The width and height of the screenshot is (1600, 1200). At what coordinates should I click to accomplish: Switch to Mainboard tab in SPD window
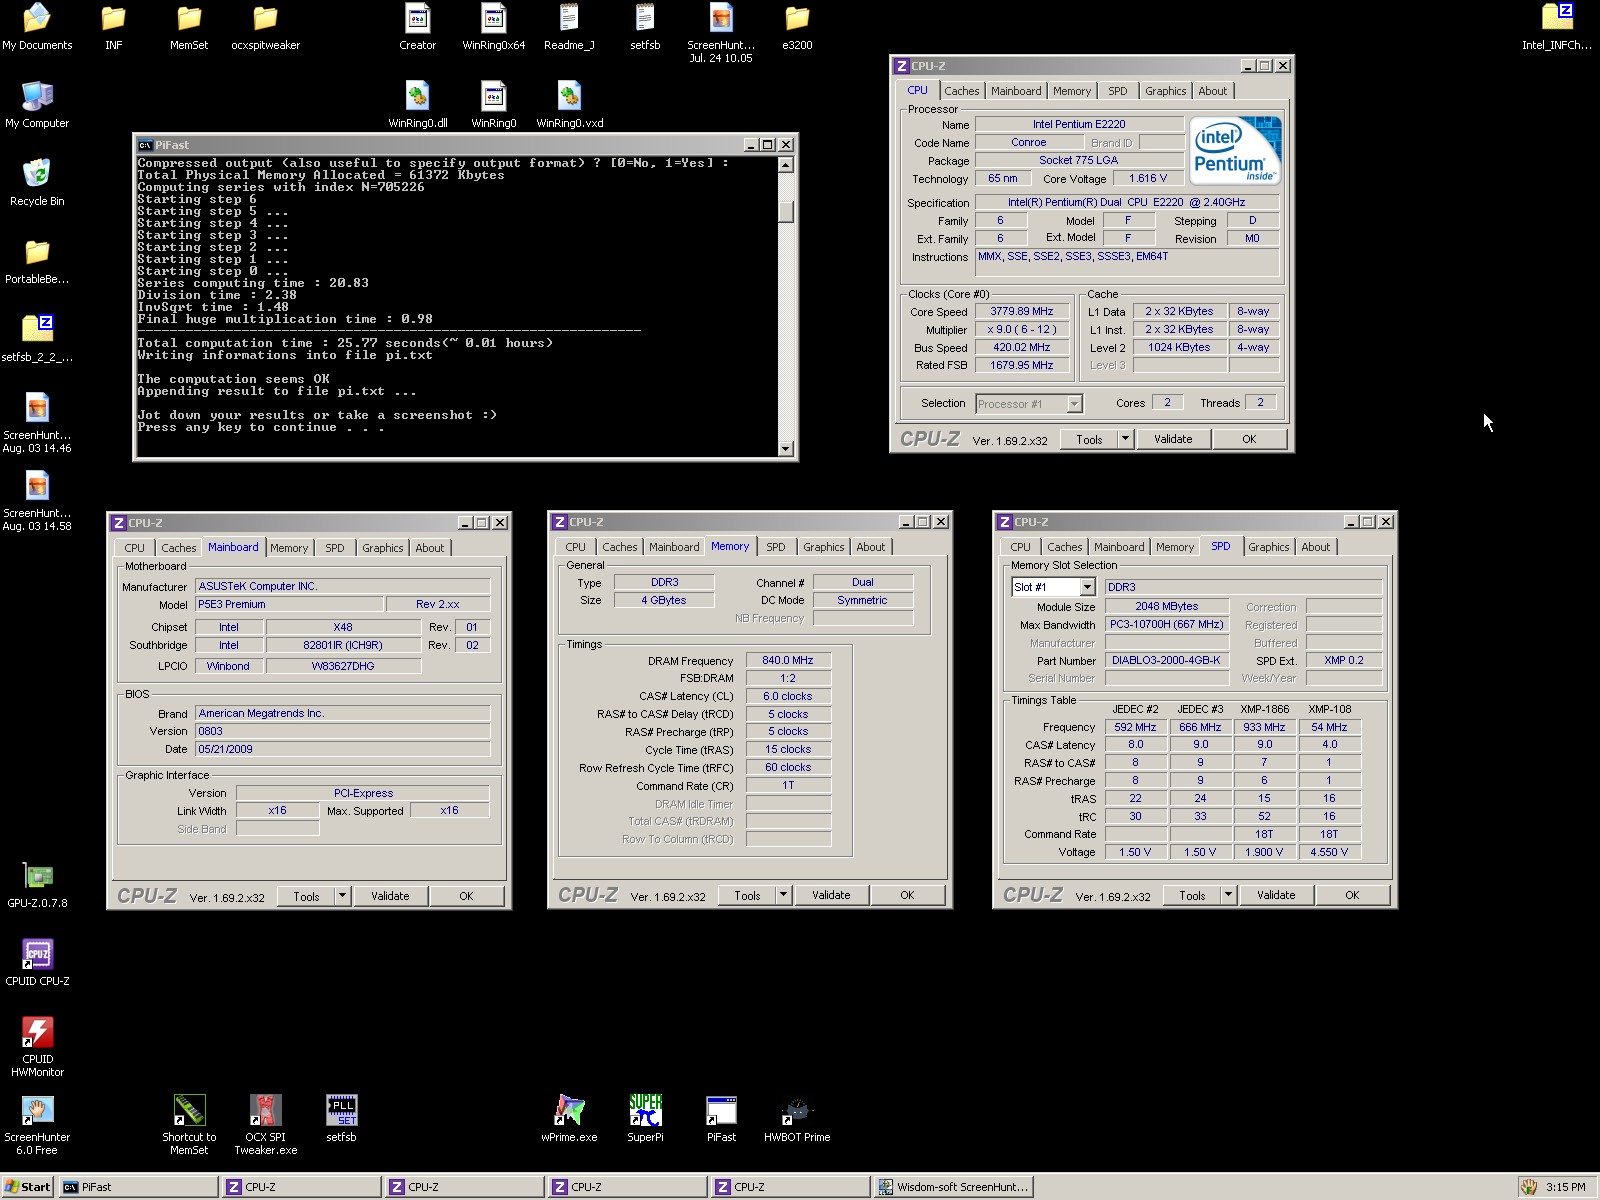coord(1119,547)
